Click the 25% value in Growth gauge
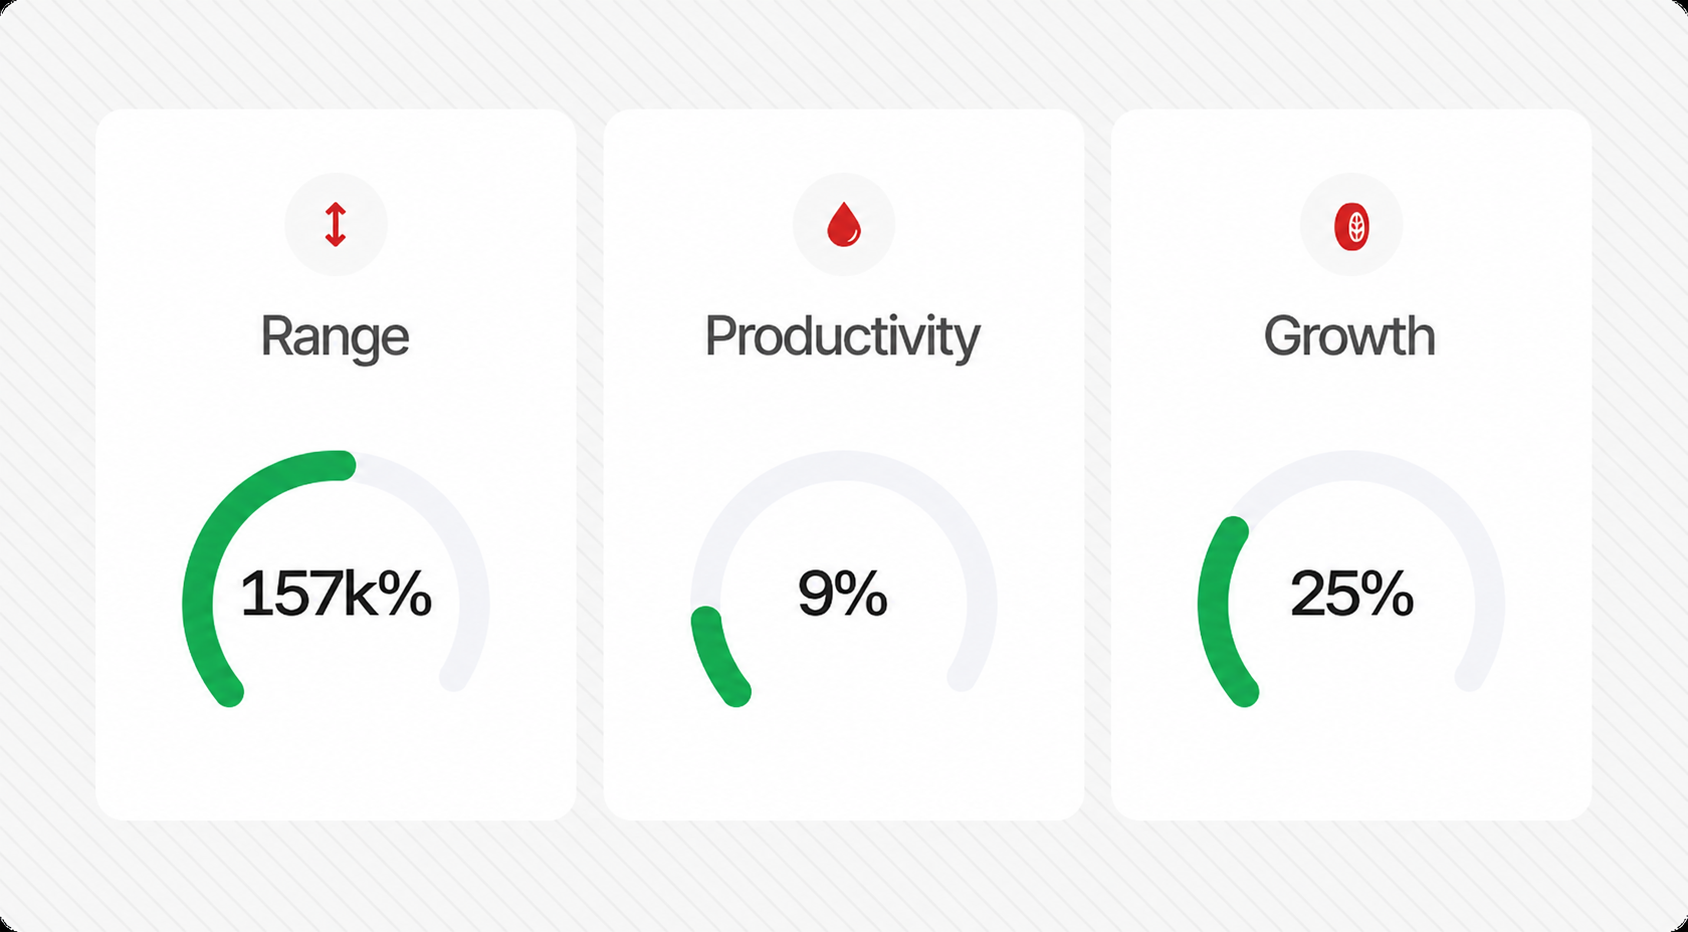The image size is (1688, 932). point(1352,594)
